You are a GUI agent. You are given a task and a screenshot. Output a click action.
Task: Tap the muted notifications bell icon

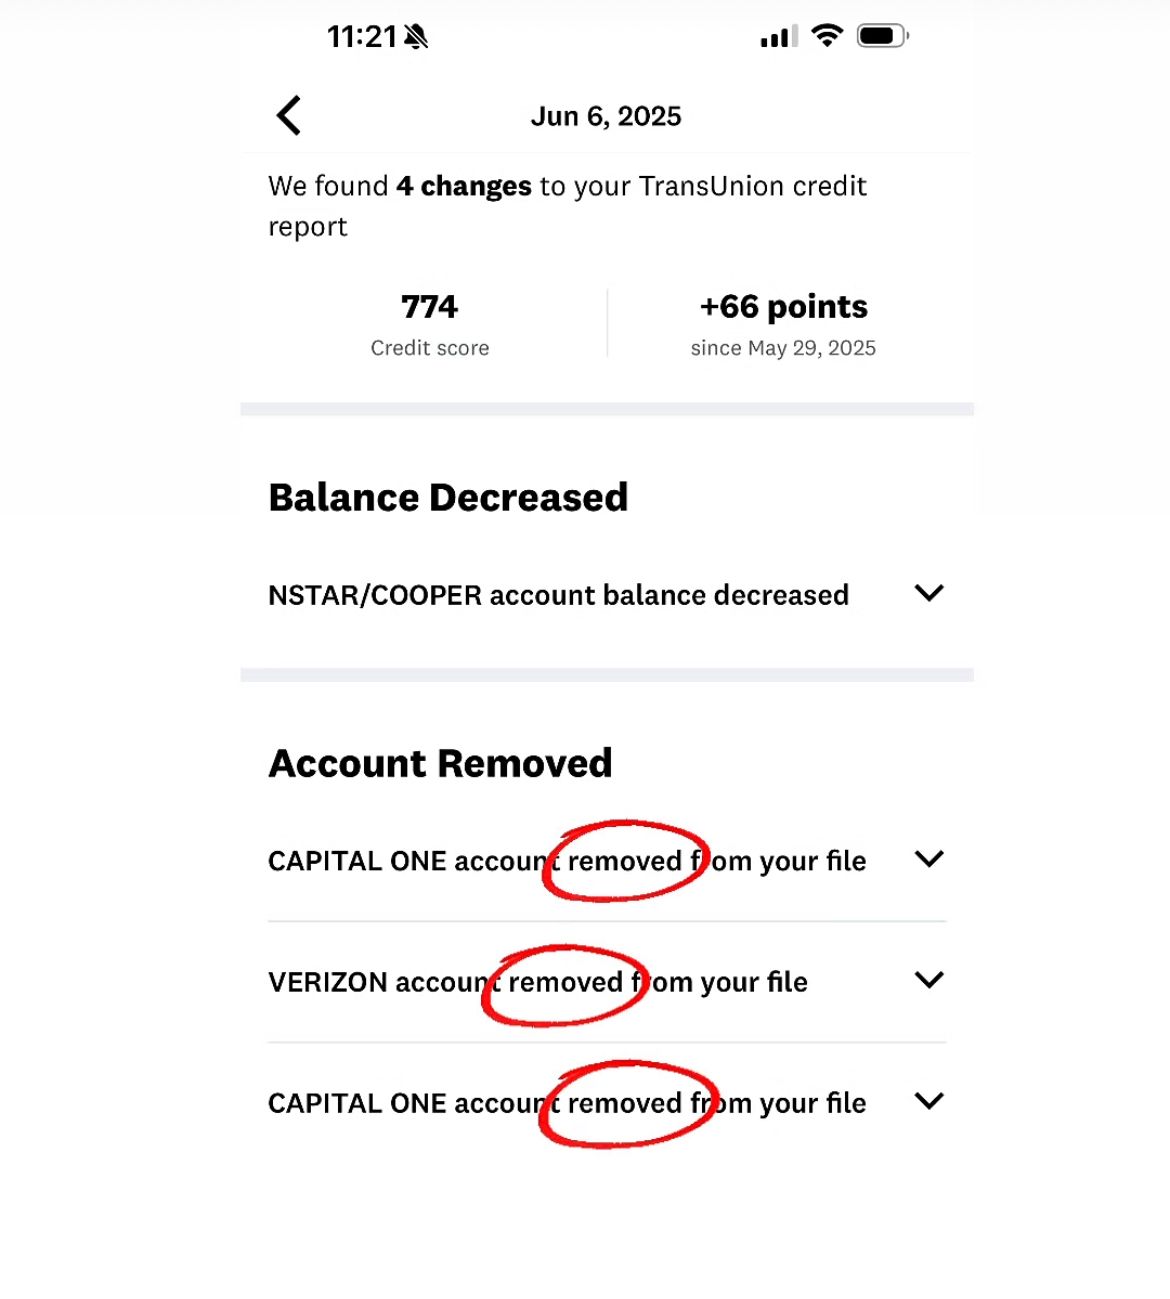[413, 35]
